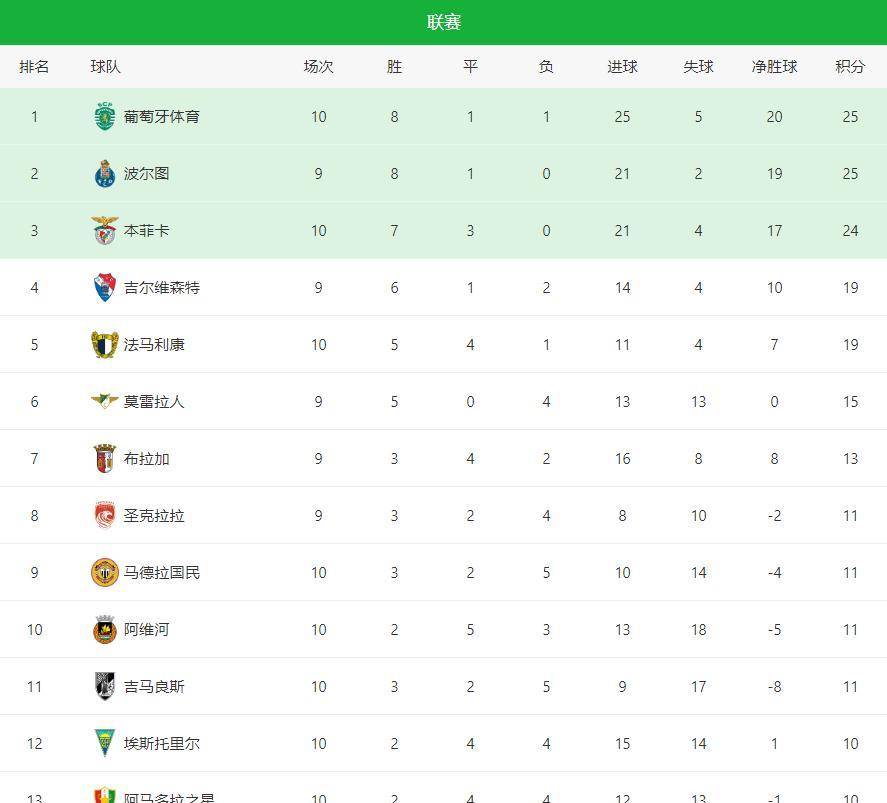Click the 排名 column header
Screen dimensions: 887x803
point(34,67)
